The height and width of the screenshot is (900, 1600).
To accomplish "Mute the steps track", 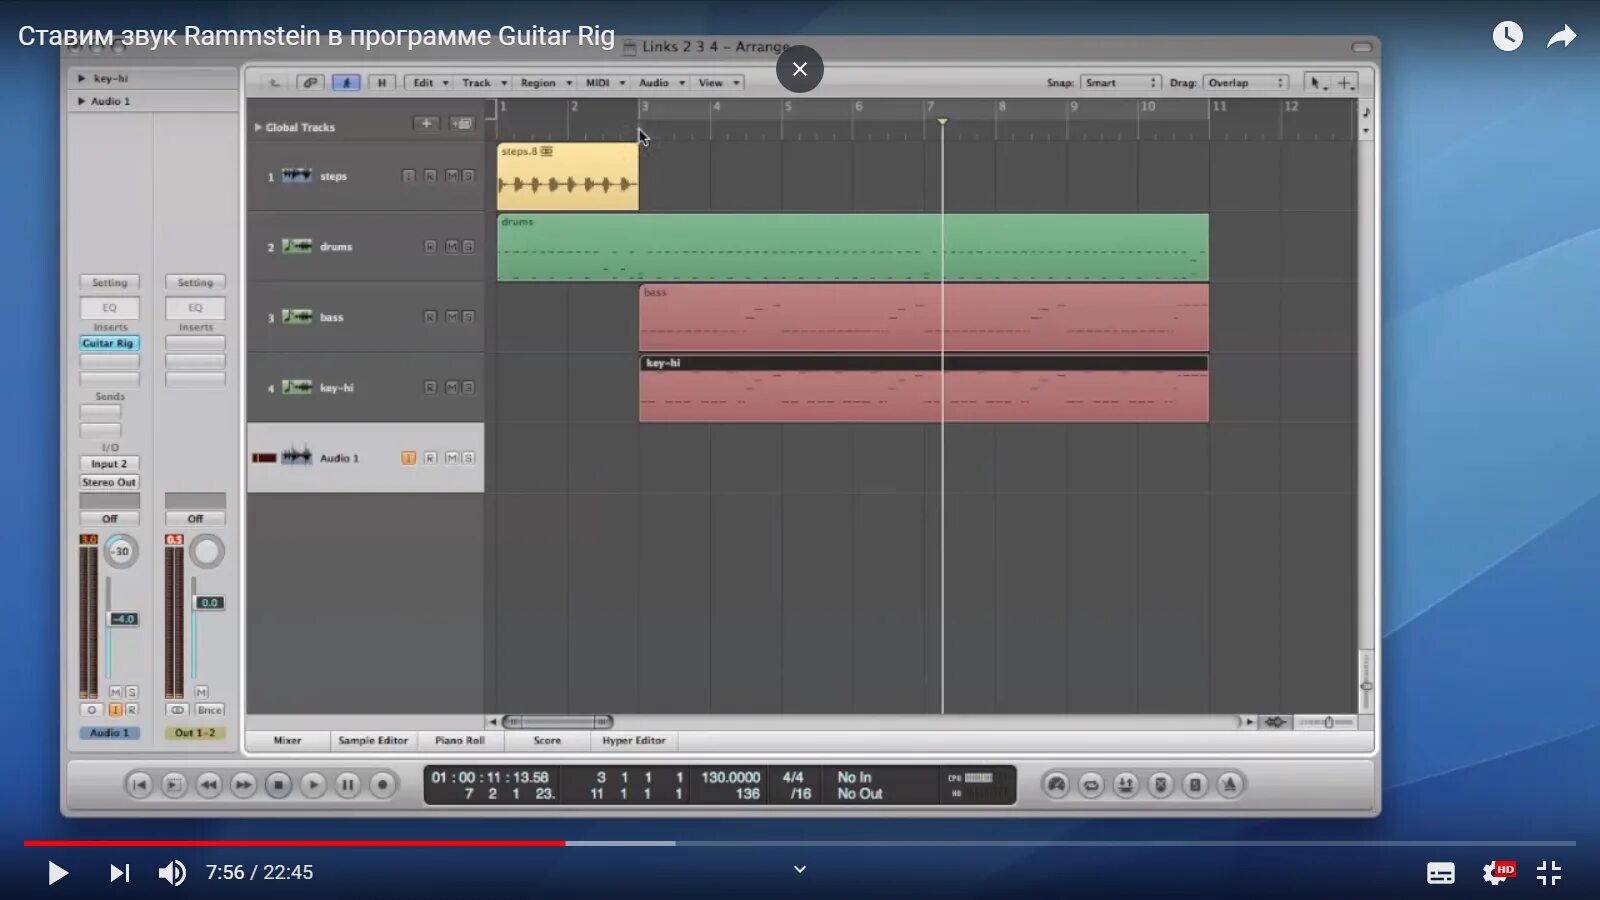I will (452, 176).
